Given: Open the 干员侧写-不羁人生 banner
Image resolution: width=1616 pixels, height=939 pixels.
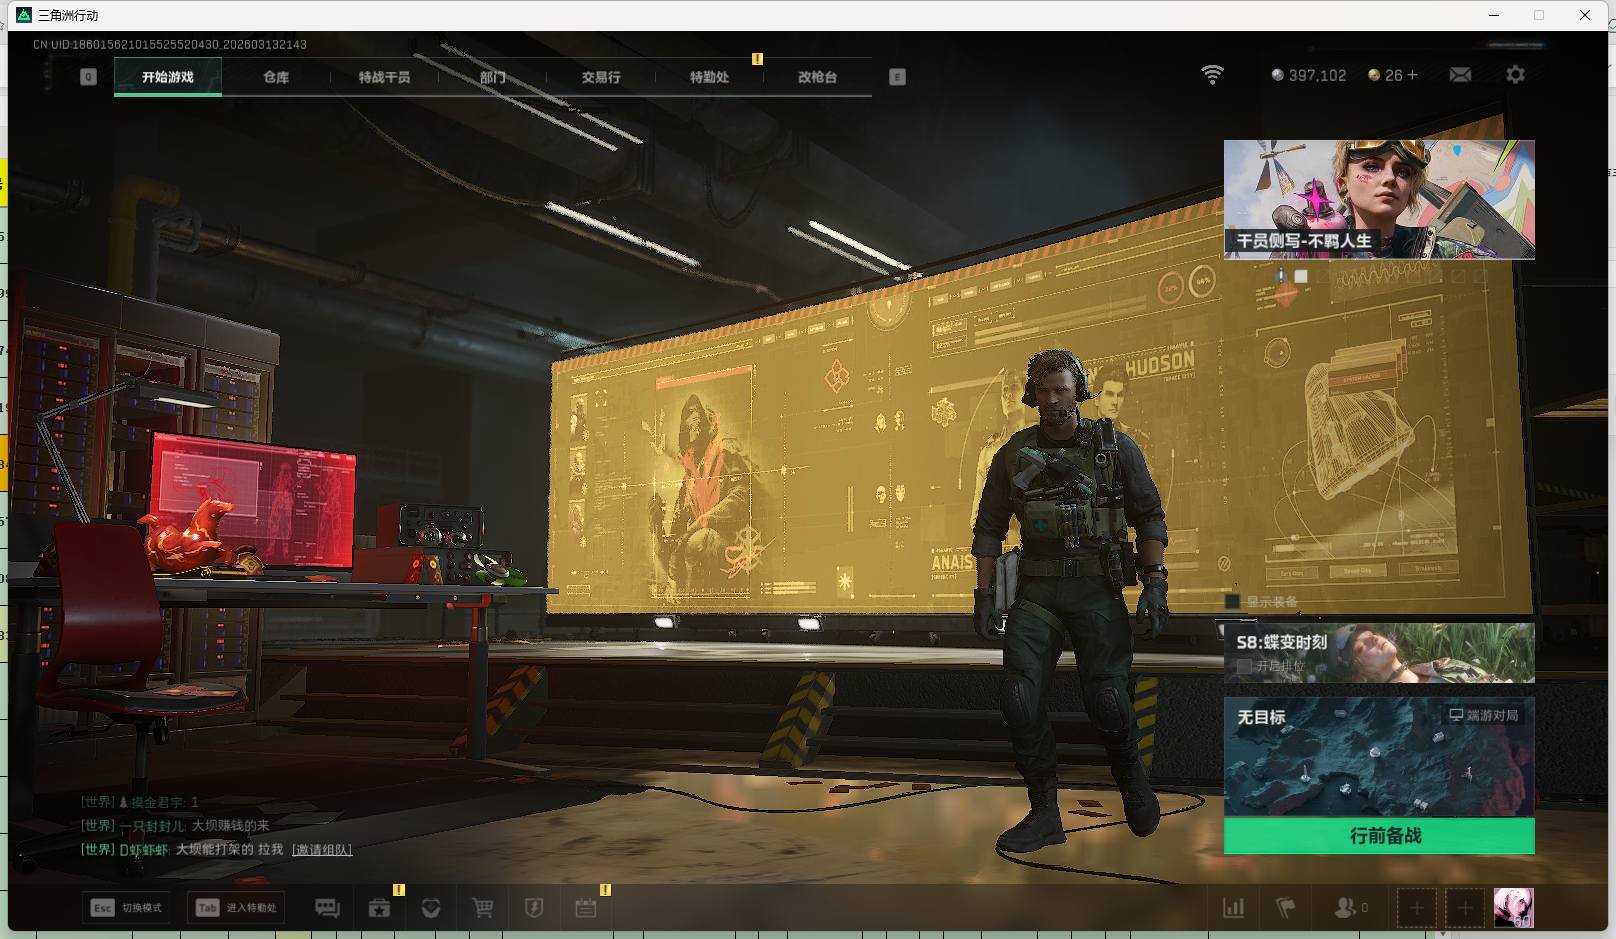Looking at the screenshot, I should tap(1379, 199).
